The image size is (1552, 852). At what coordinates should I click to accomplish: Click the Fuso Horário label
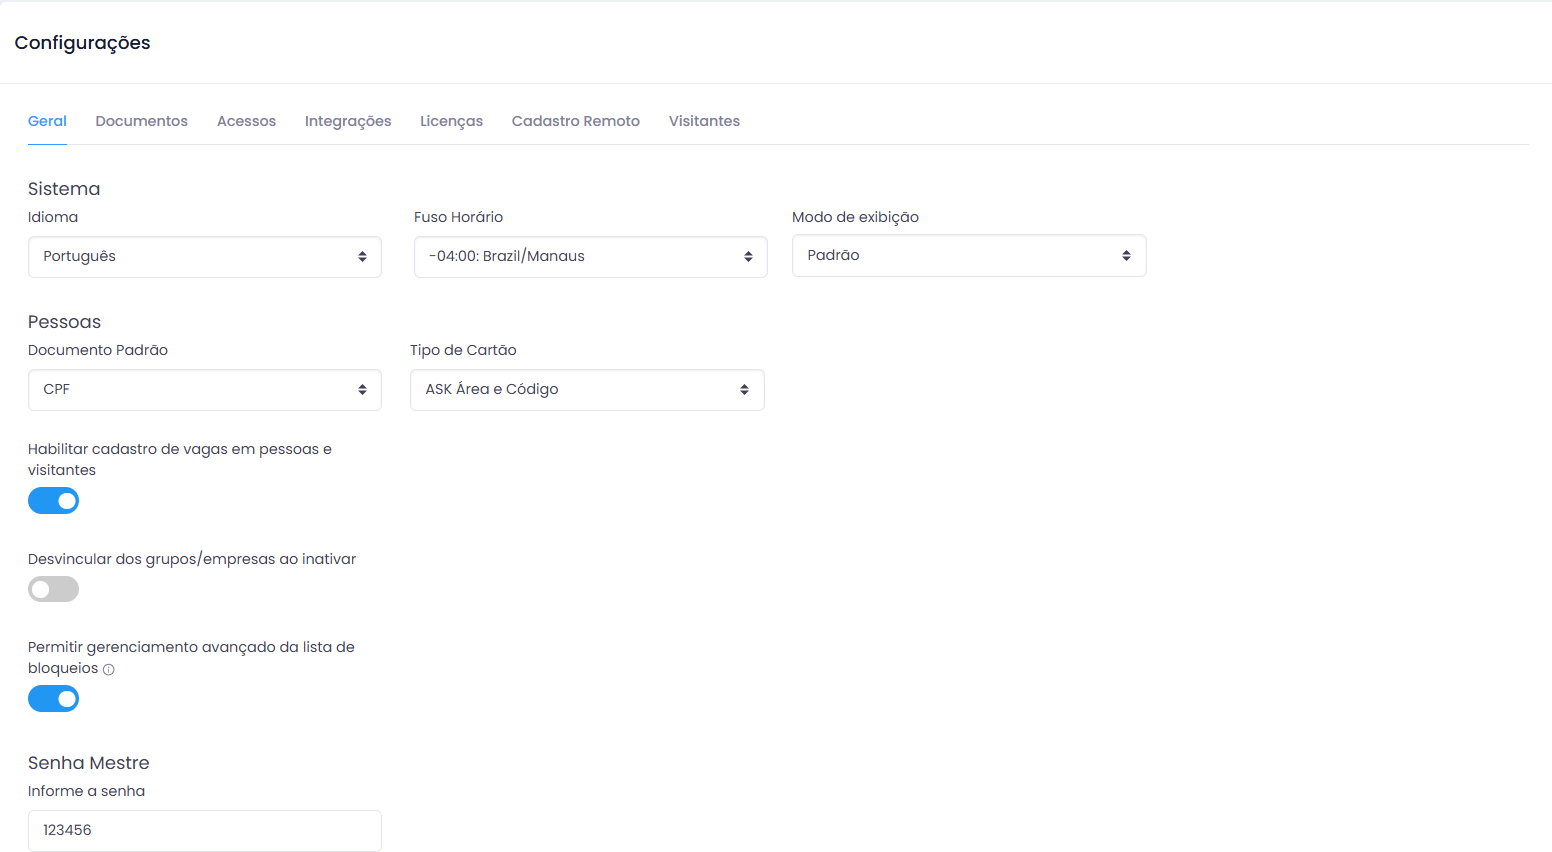[458, 217]
